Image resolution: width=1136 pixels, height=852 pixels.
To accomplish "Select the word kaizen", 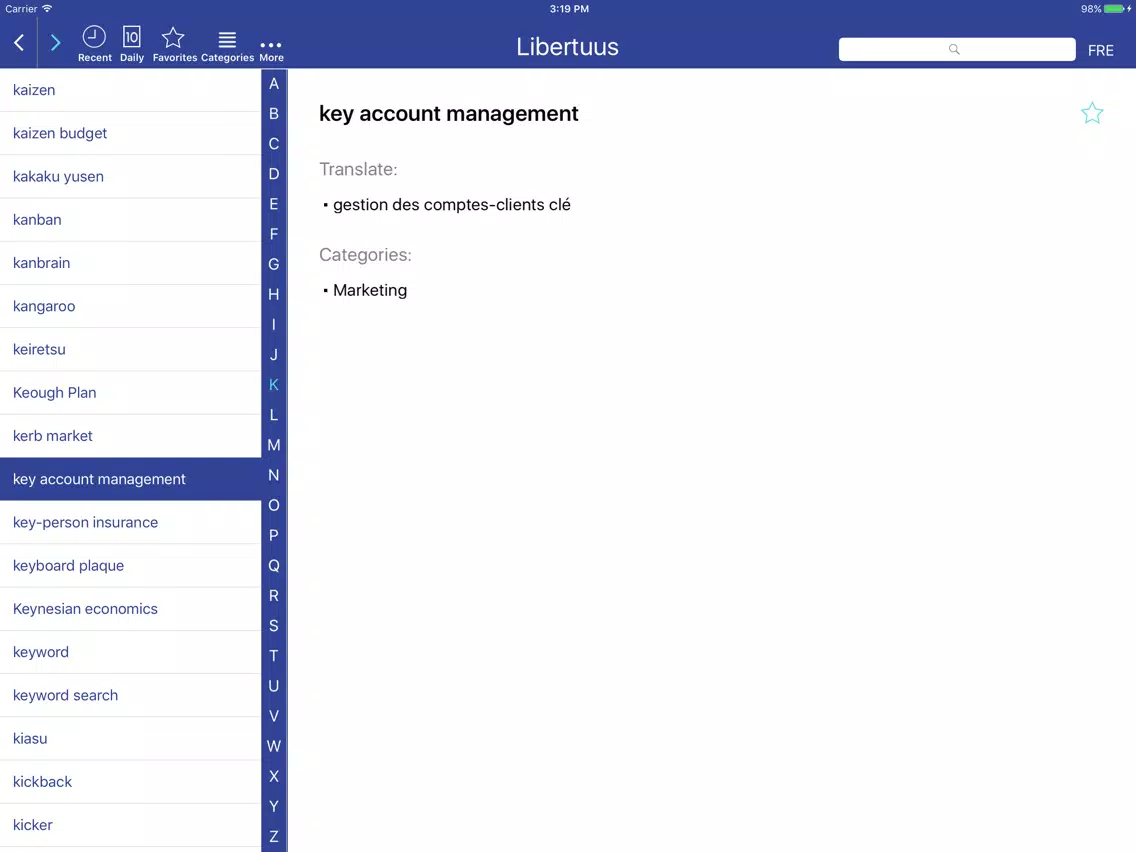I will [130, 90].
